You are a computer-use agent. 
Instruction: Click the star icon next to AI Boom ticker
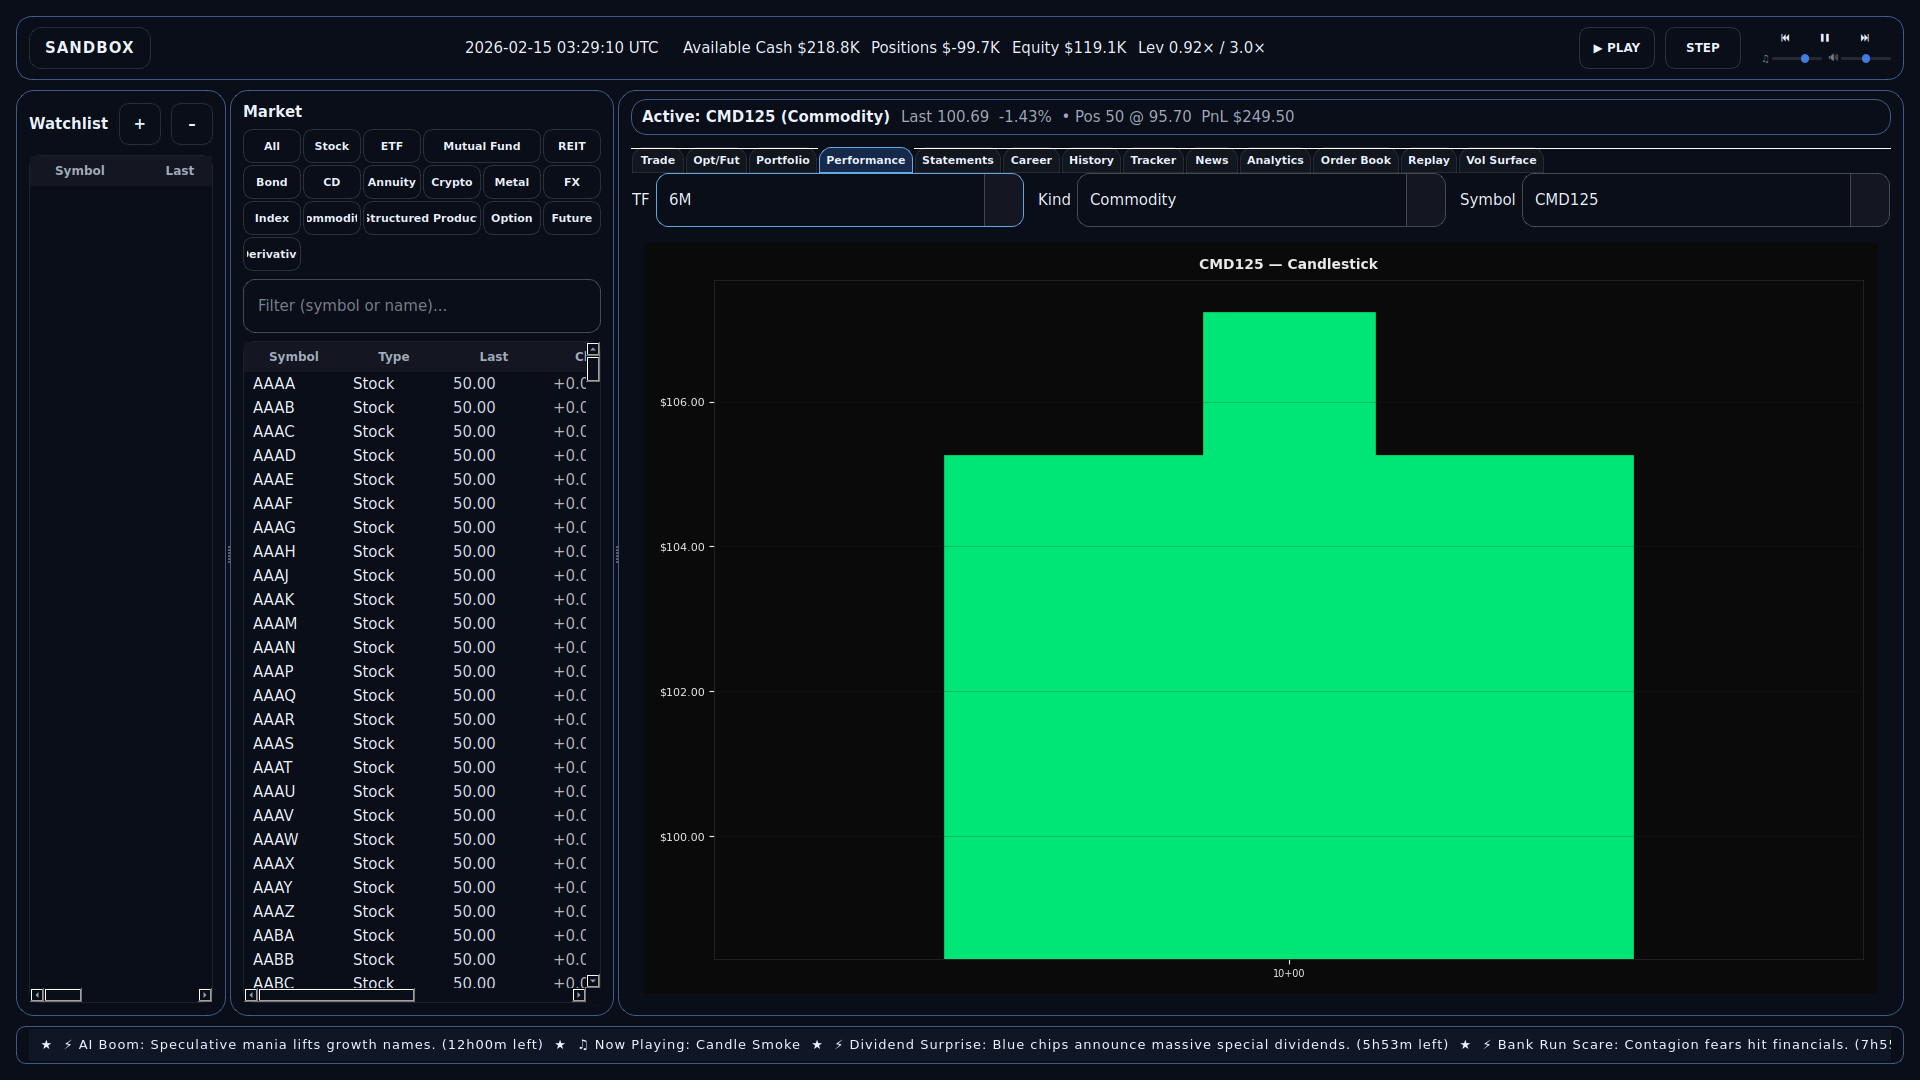click(x=46, y=1044)
